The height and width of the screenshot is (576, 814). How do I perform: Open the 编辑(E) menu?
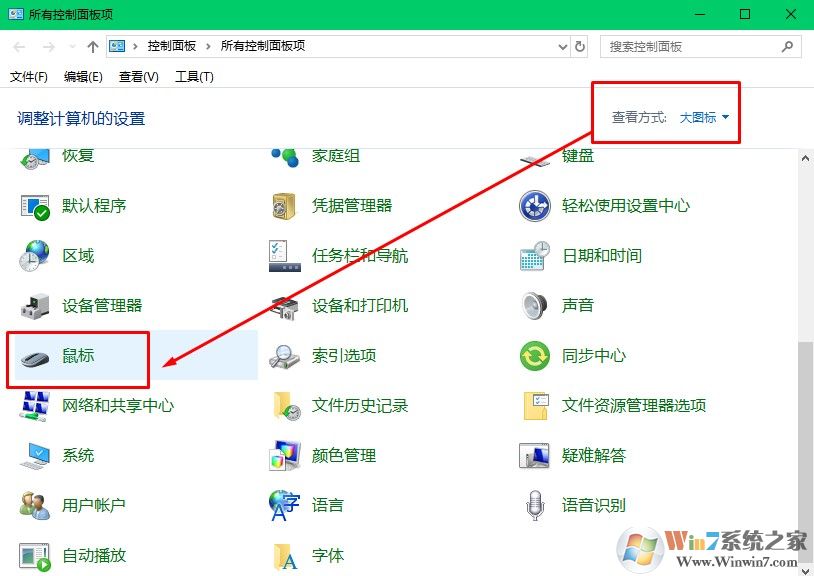tap(83, 77)
